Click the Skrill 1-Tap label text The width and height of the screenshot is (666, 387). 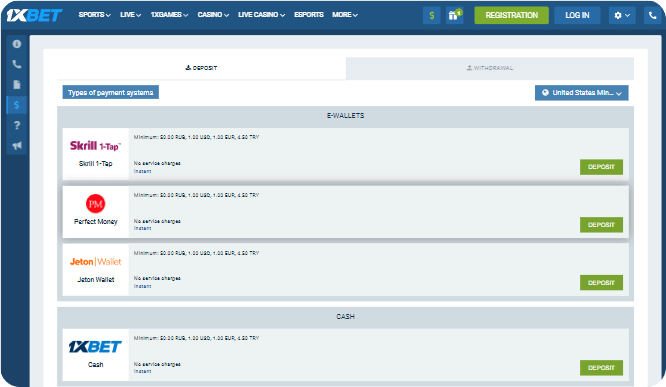[96, 164]
